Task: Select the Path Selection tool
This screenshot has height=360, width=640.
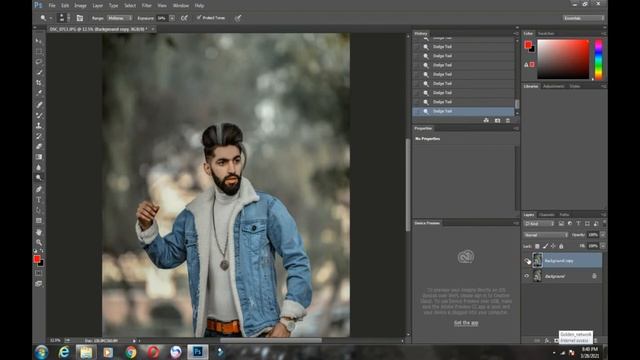Action: (39, 210)
